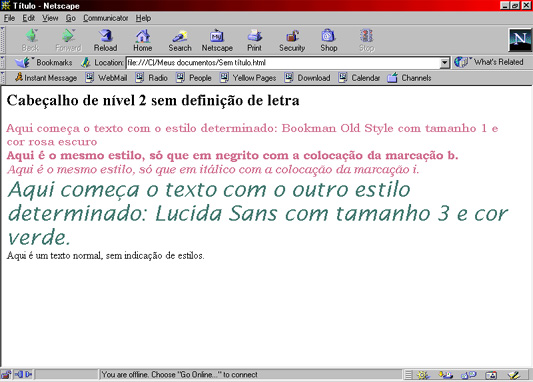The image size is (533, 382).
Task: Collapse the personal toolbar by its left handle
Action: 3,78
